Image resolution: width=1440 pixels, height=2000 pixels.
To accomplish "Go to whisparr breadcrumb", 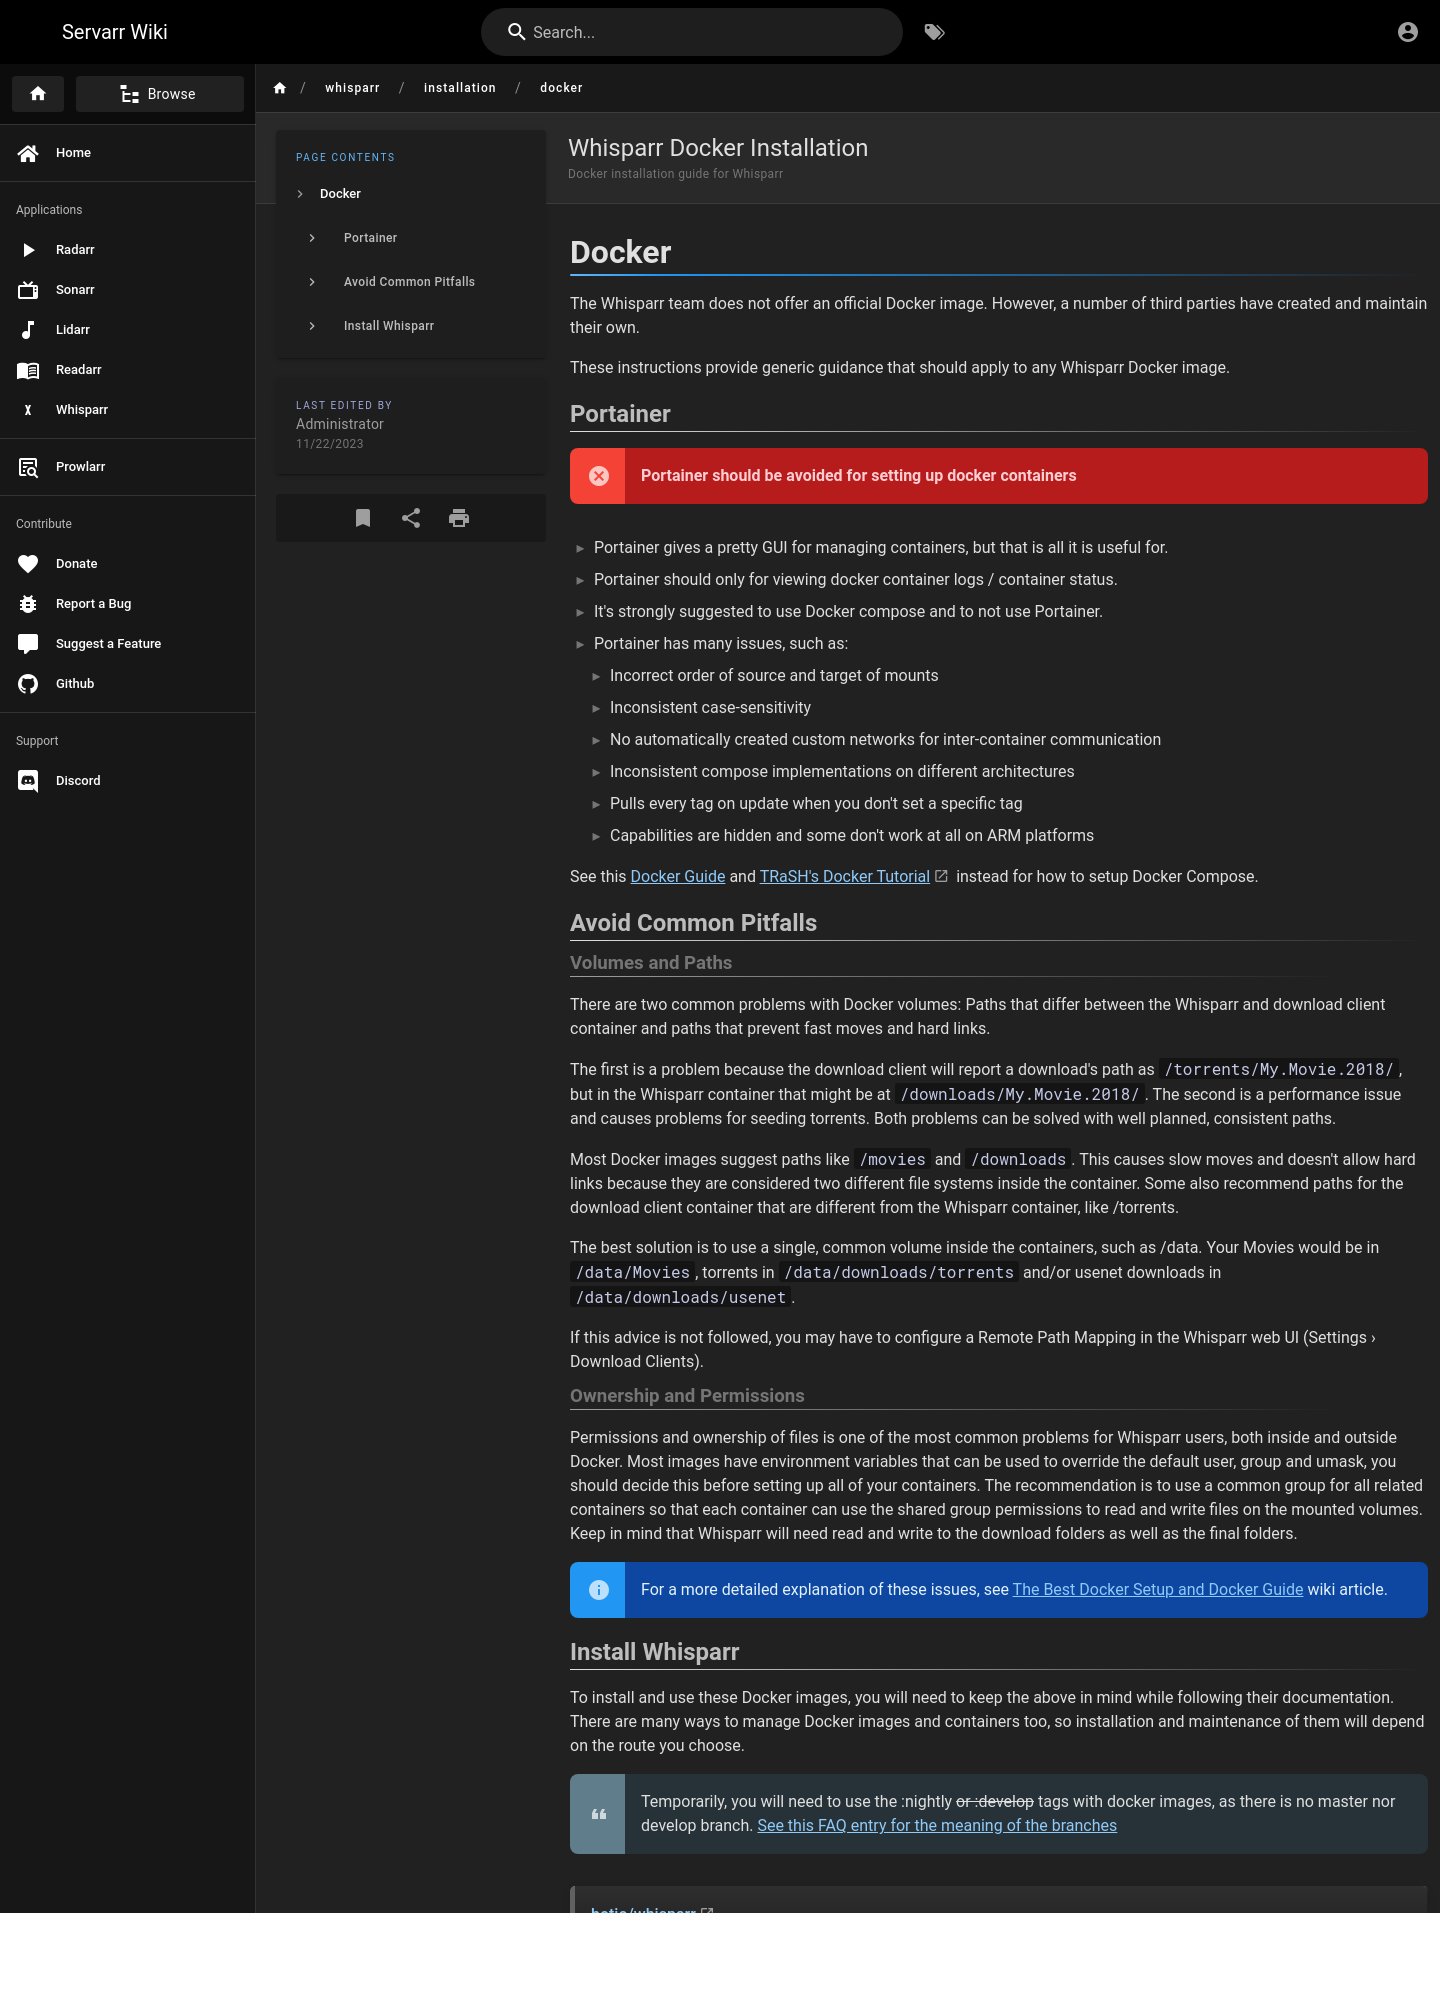I will point(352,88).
